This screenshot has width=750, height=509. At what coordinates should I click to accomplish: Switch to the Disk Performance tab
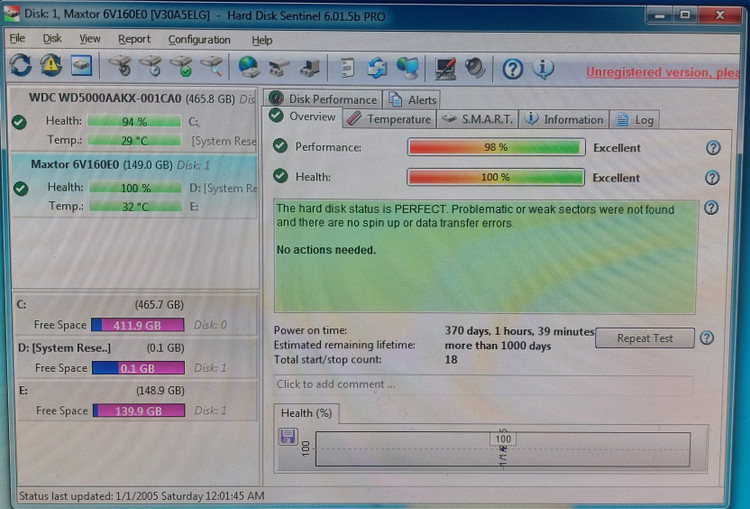click(323, 99)
